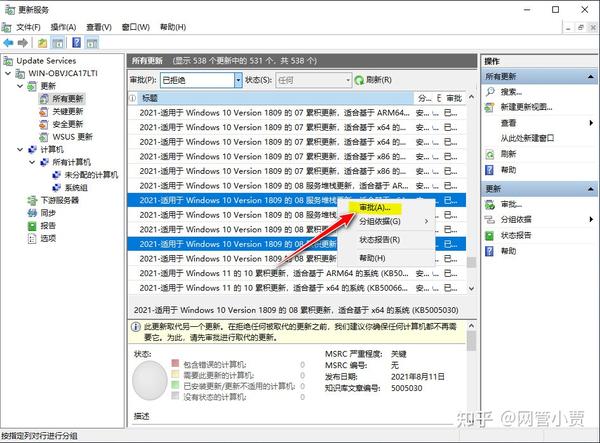Open the 查看(V) menu
Viewport: 600px width, 443px height.
(99, 27)
